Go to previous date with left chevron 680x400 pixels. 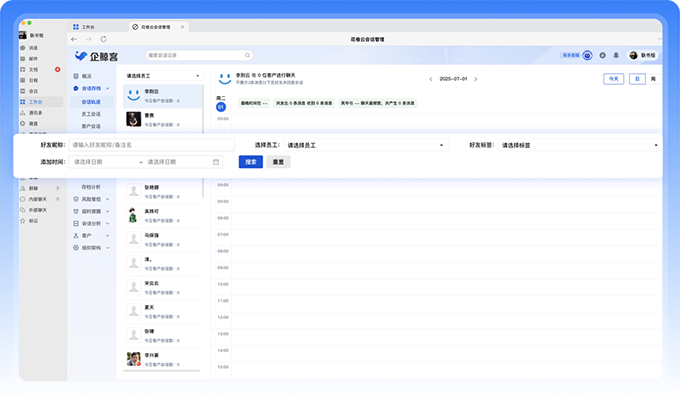tap(431, 78)
